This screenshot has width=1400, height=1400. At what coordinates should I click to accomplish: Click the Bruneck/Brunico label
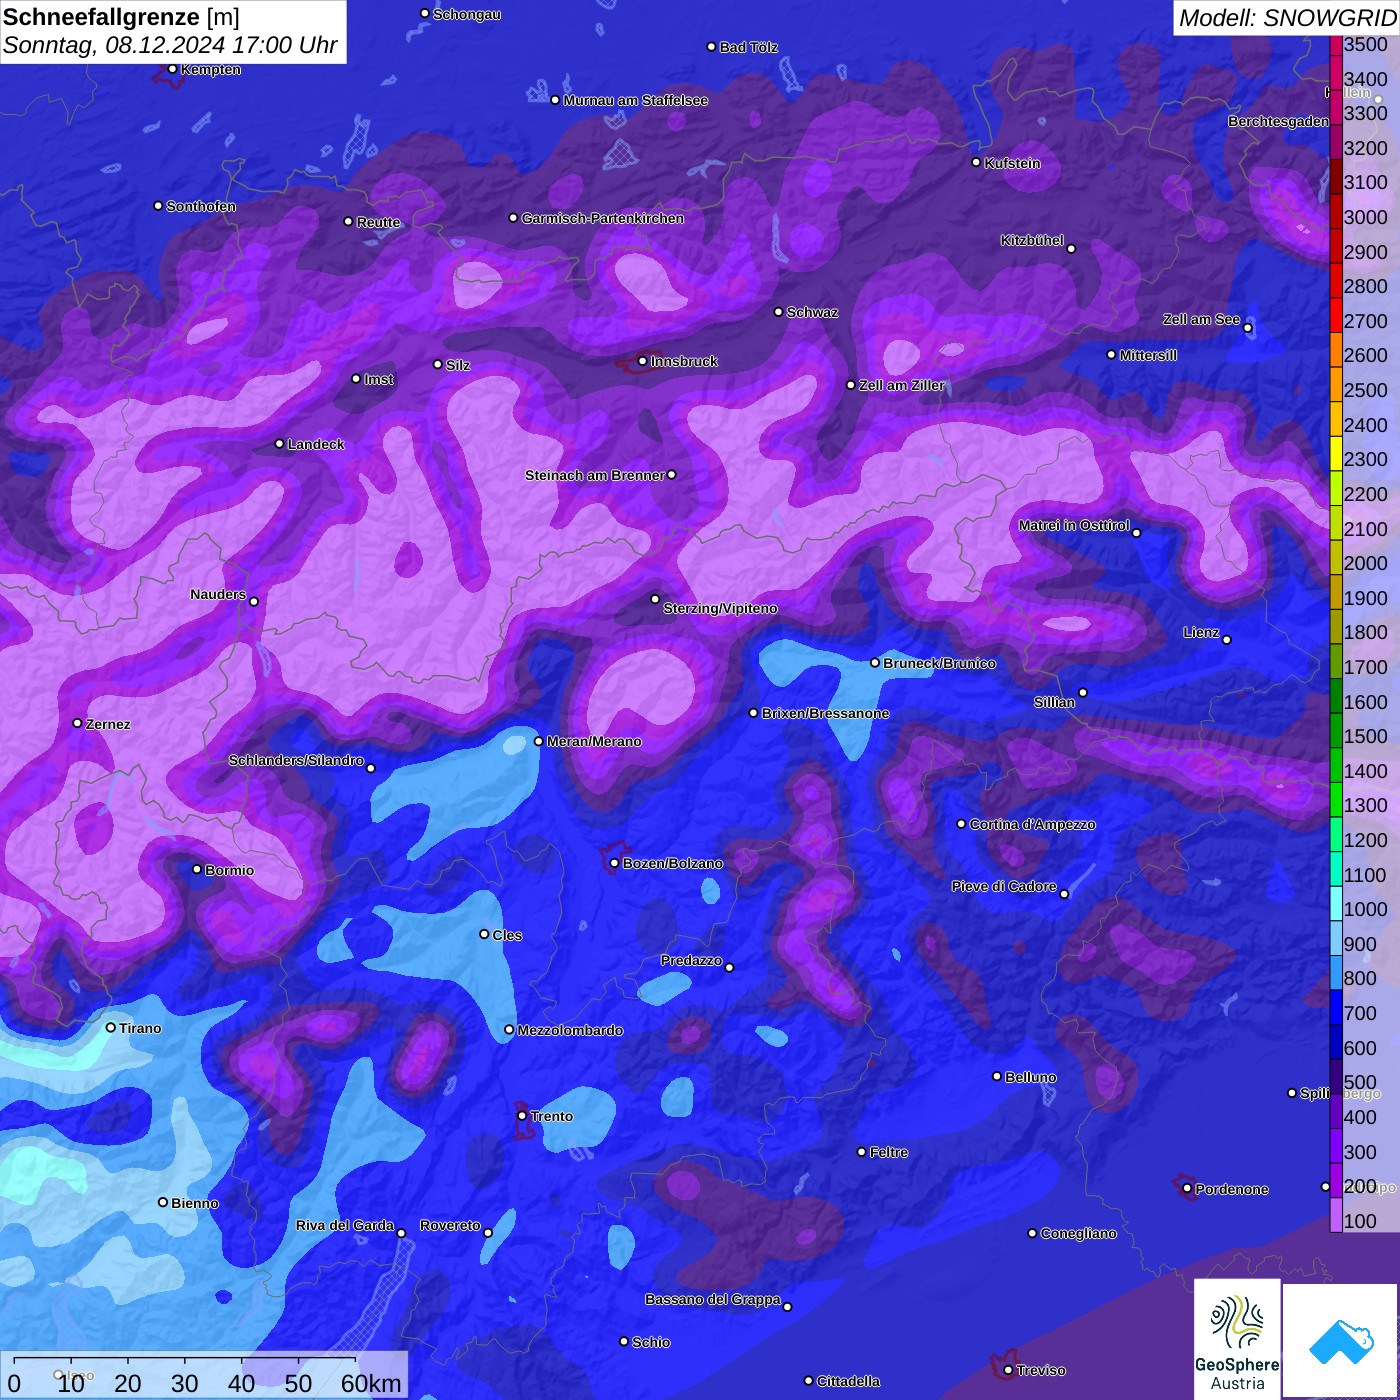point(939,663)
